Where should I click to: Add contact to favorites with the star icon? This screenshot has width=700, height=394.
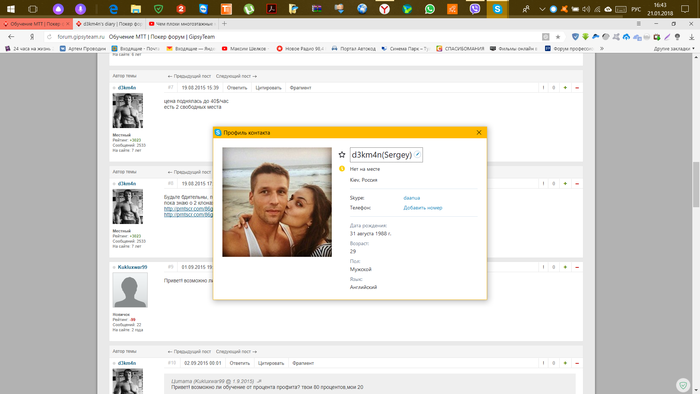click(342, 155)
